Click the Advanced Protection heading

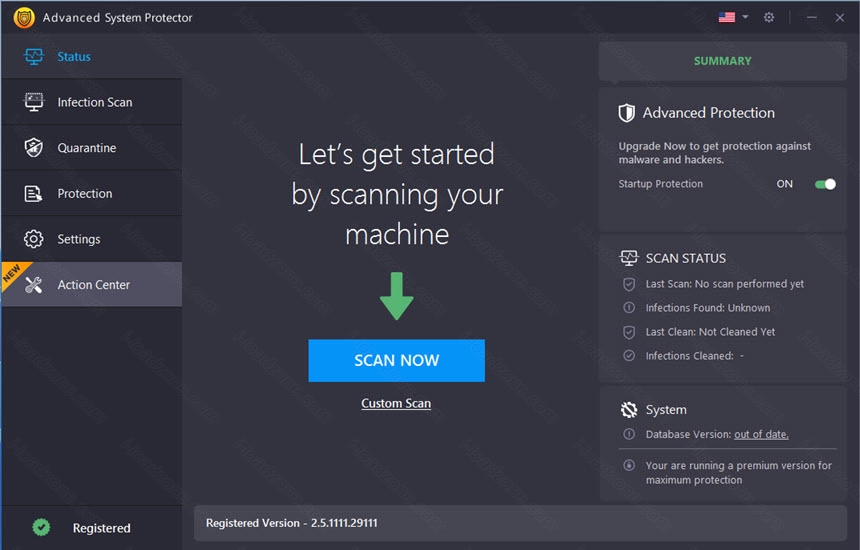click(x=709, y=113)
